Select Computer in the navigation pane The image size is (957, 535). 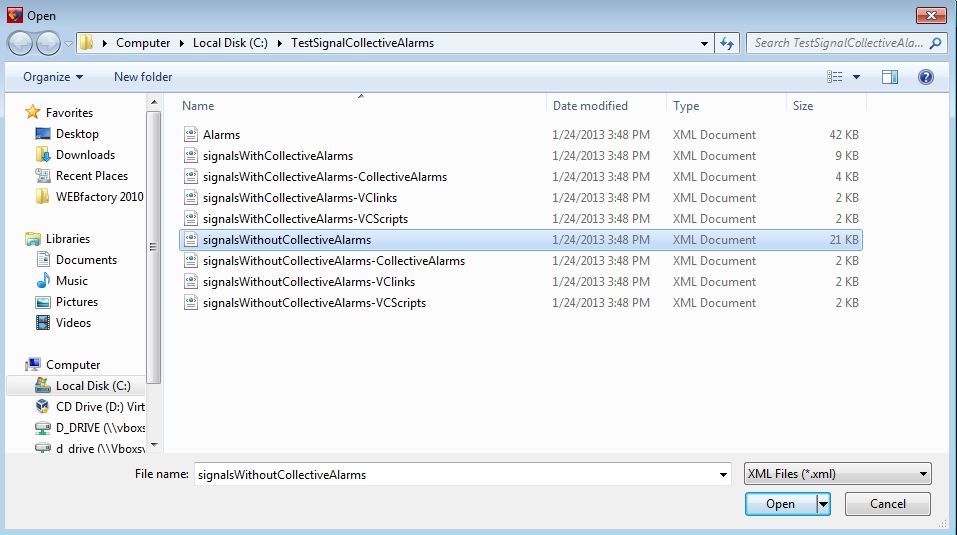[62, 365]
